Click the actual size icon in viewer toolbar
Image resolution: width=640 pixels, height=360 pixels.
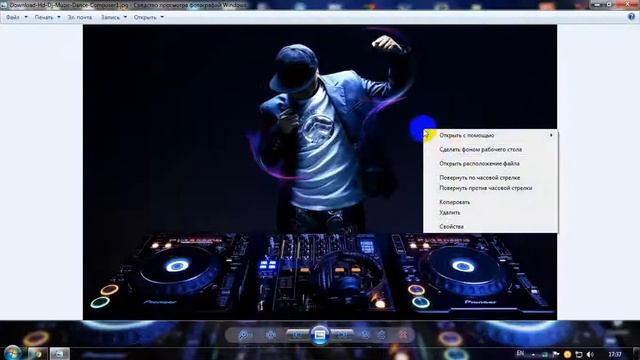(270, 335)
